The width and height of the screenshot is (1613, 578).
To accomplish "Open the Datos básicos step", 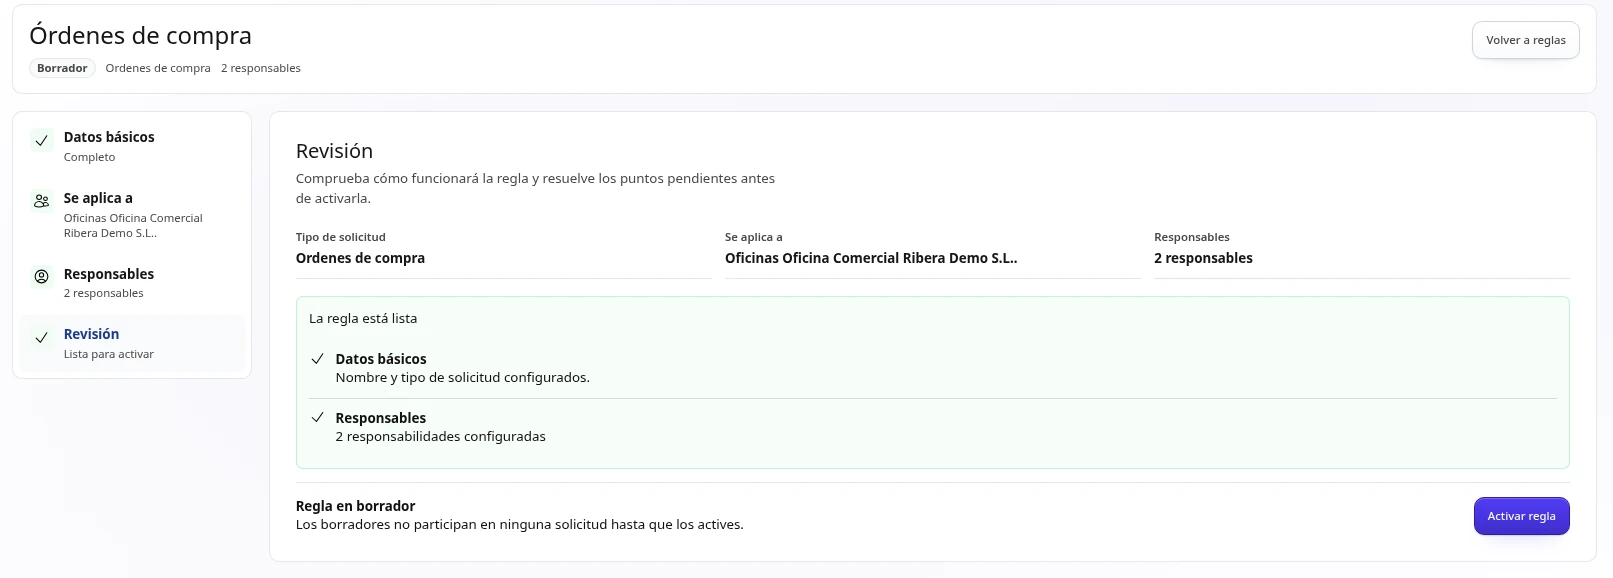I will tap(132, 146).
